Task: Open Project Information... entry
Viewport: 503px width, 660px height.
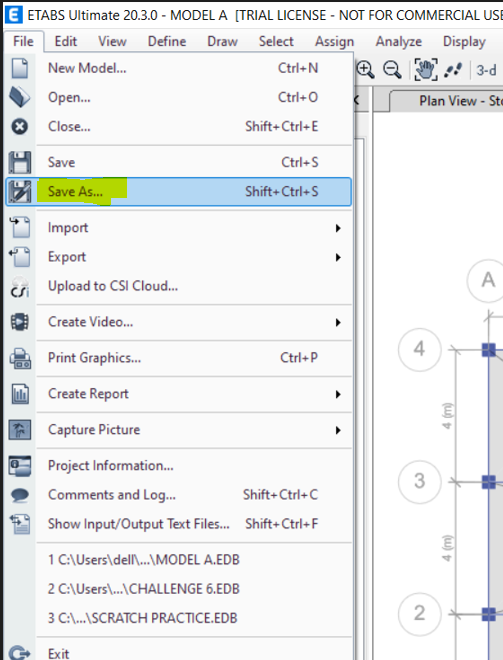Action: 179,466
